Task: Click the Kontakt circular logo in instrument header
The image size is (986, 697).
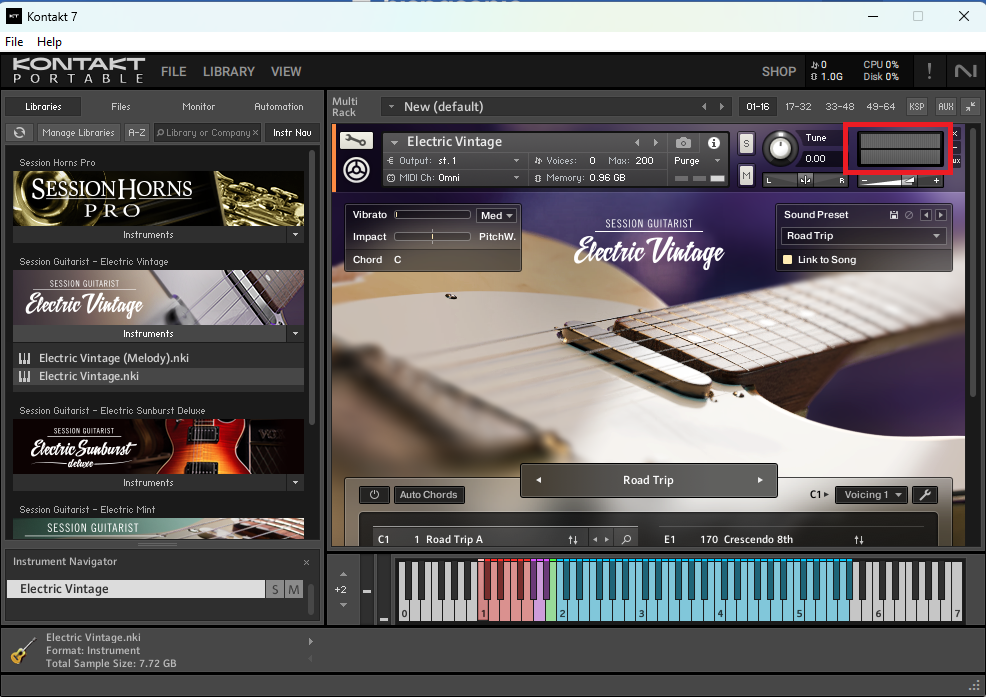Action: tap(357, 170)
